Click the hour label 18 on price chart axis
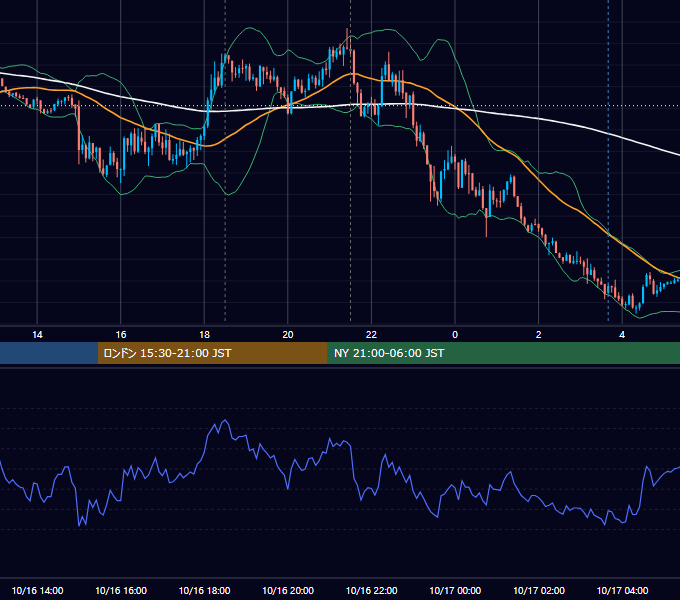The image size is (680, 600). [204, 335]
